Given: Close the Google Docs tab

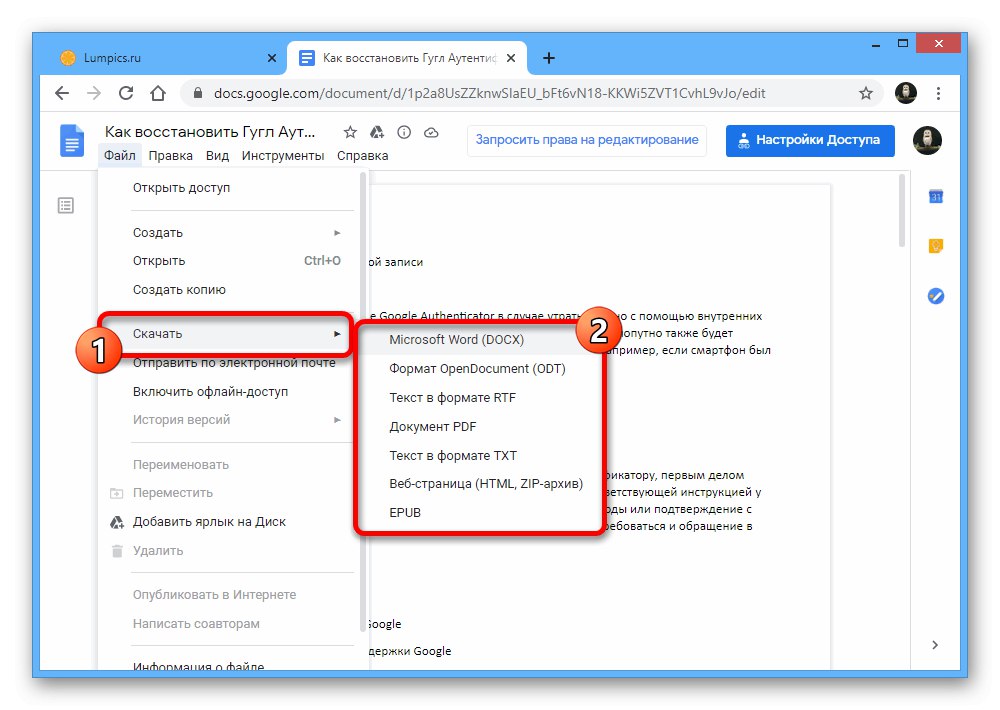Looking at the screenshot, I should (x=511, y=58).
